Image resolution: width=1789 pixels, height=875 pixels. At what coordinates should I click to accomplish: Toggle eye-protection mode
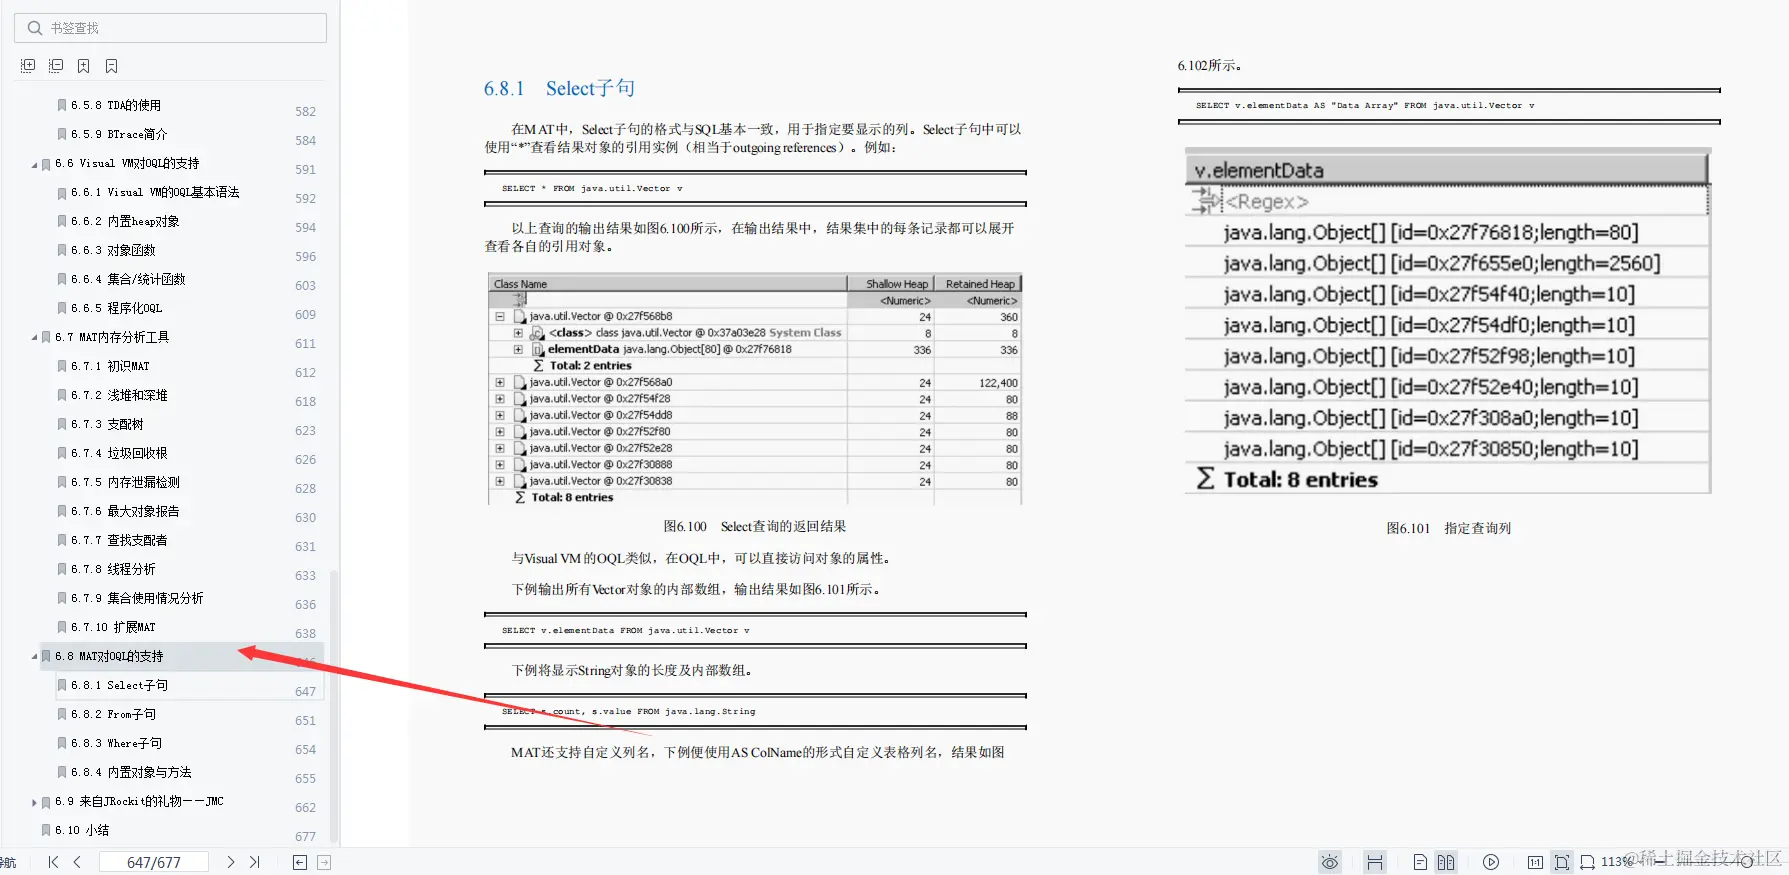click(1330, 862)
